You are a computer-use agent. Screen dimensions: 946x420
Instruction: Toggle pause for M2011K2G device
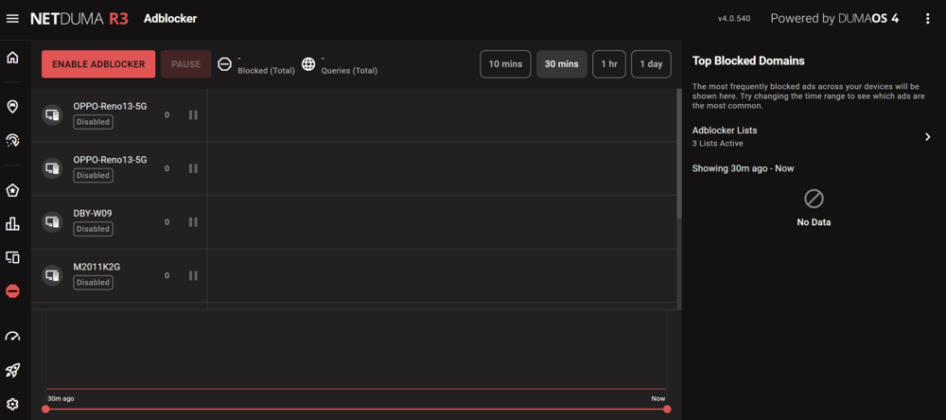pos(193,275)
